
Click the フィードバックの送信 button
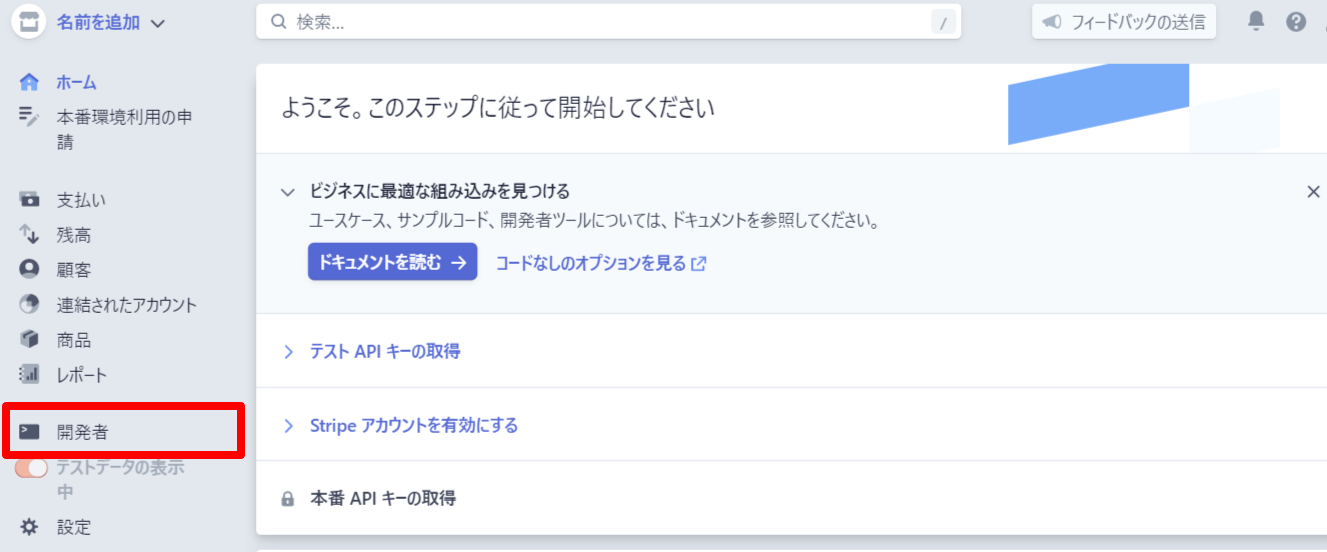pyautogui.click(x=1124, y=22)
